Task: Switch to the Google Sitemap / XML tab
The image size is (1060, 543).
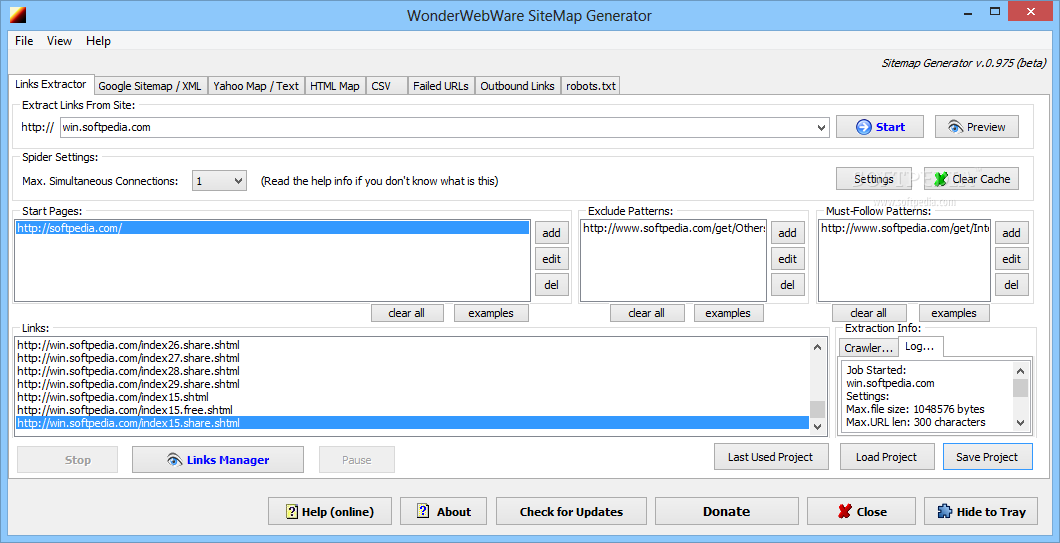Action: 150,86
